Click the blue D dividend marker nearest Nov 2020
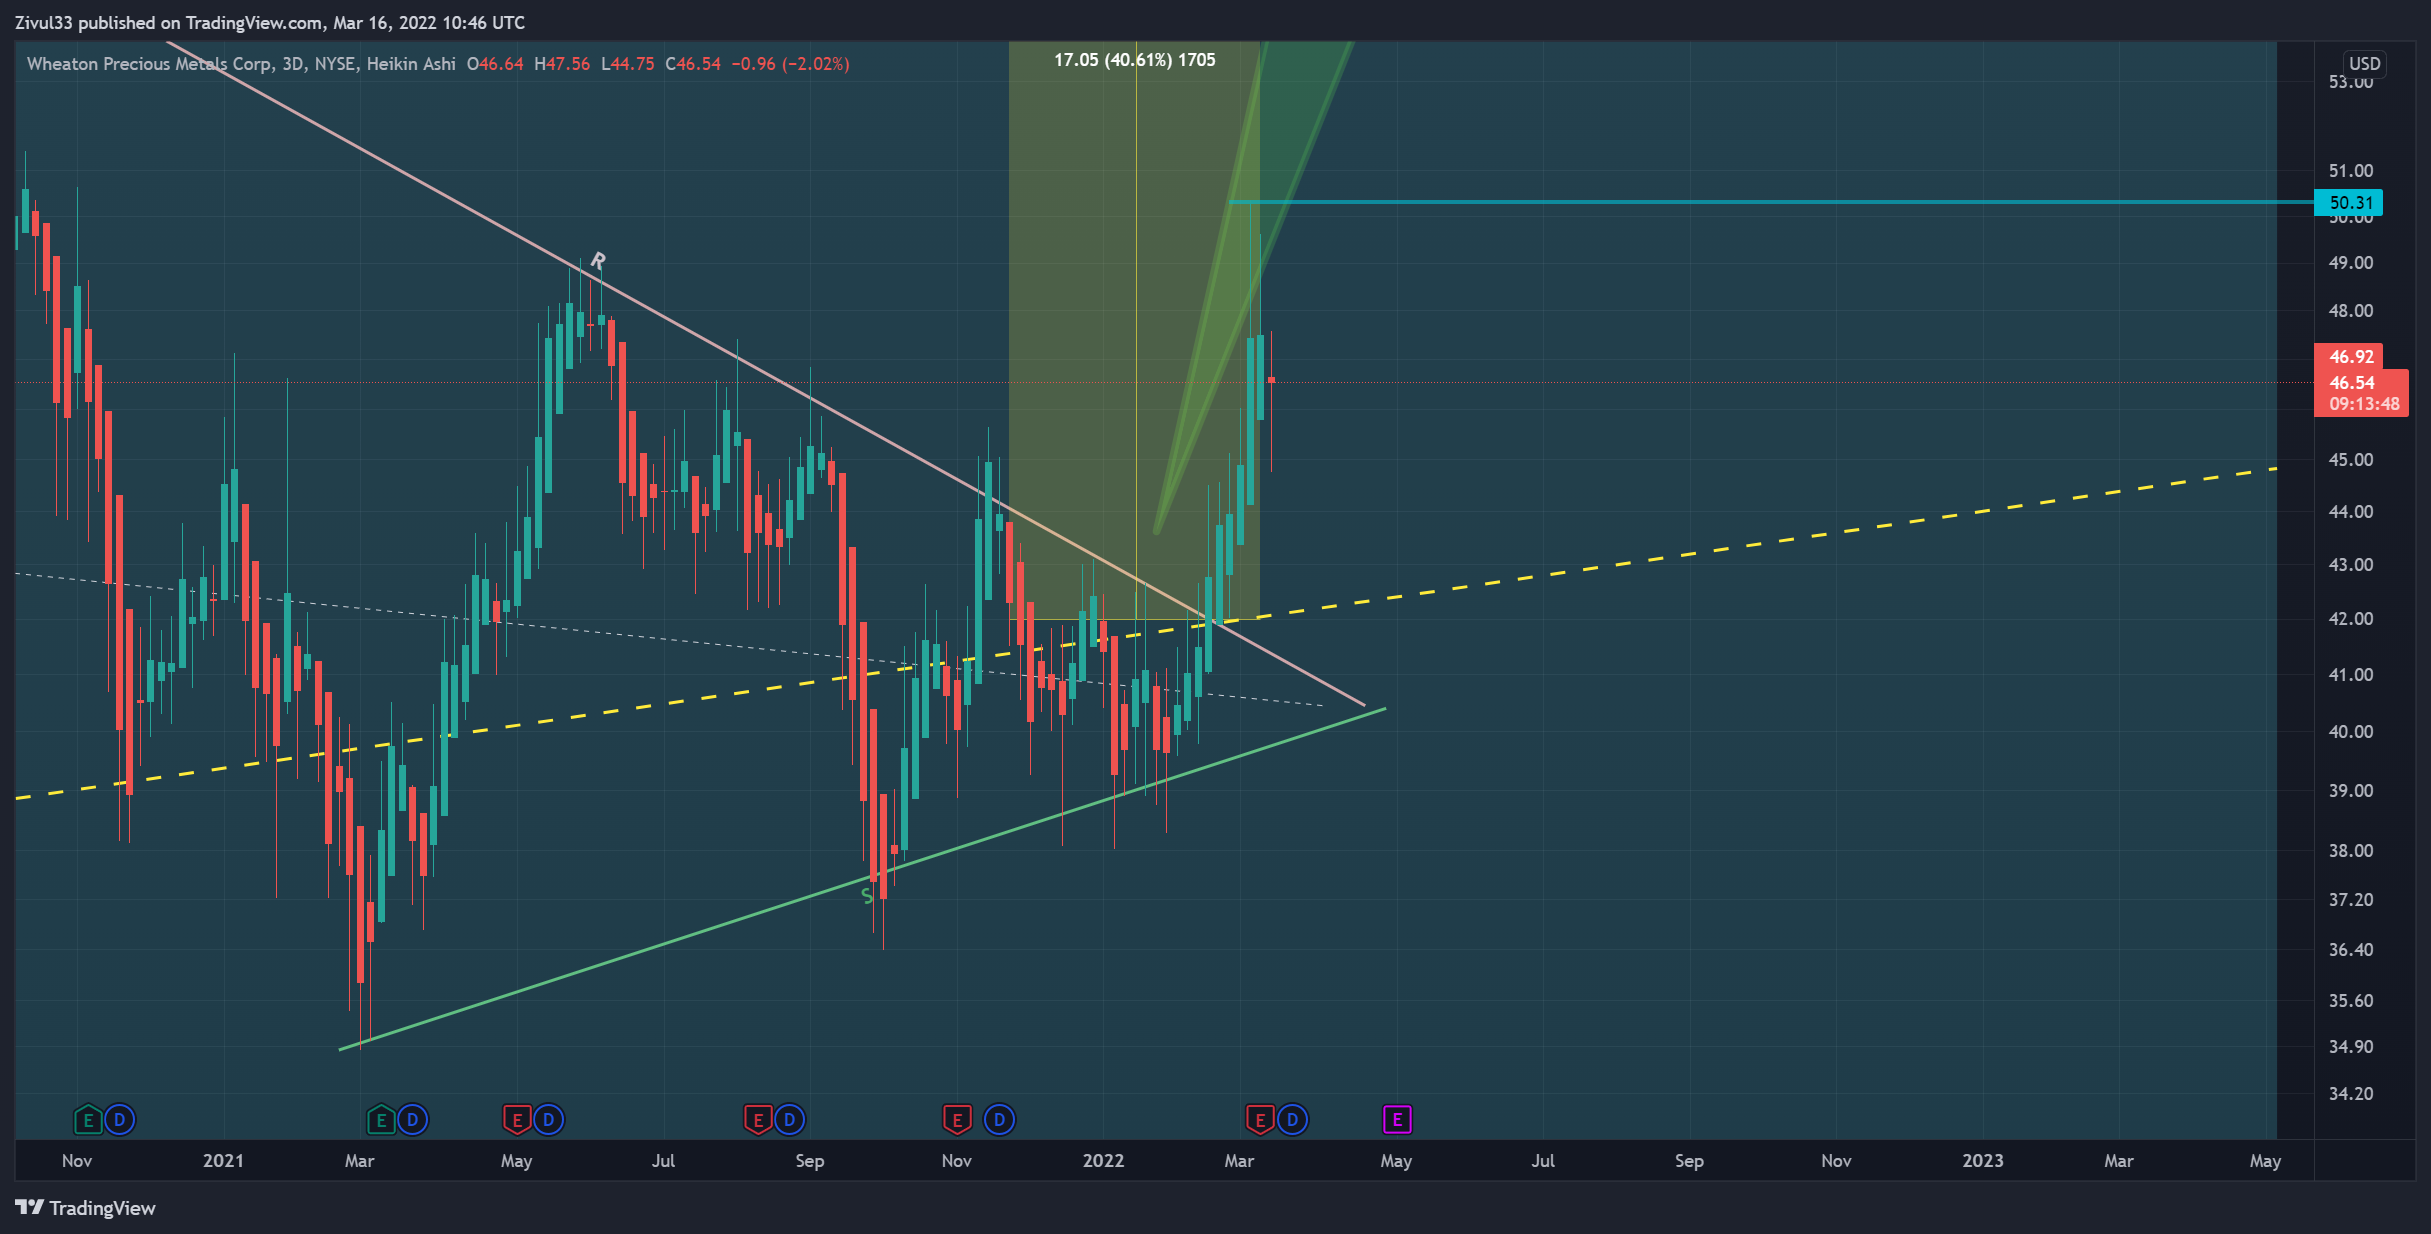 (x=120, y=1120)
